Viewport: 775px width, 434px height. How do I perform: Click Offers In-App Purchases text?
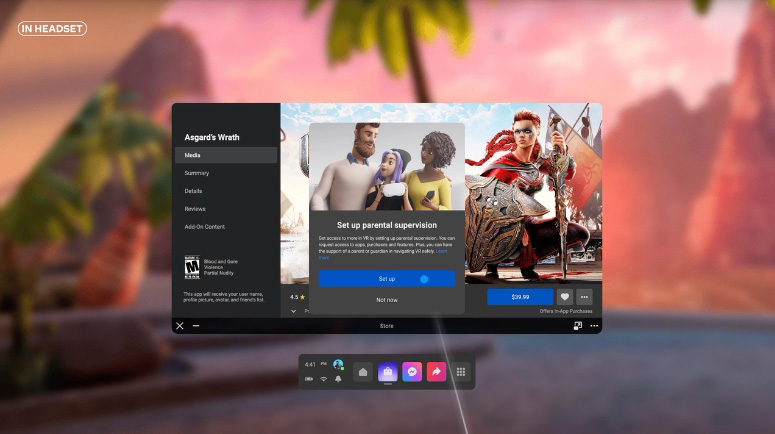coord(566,311)
